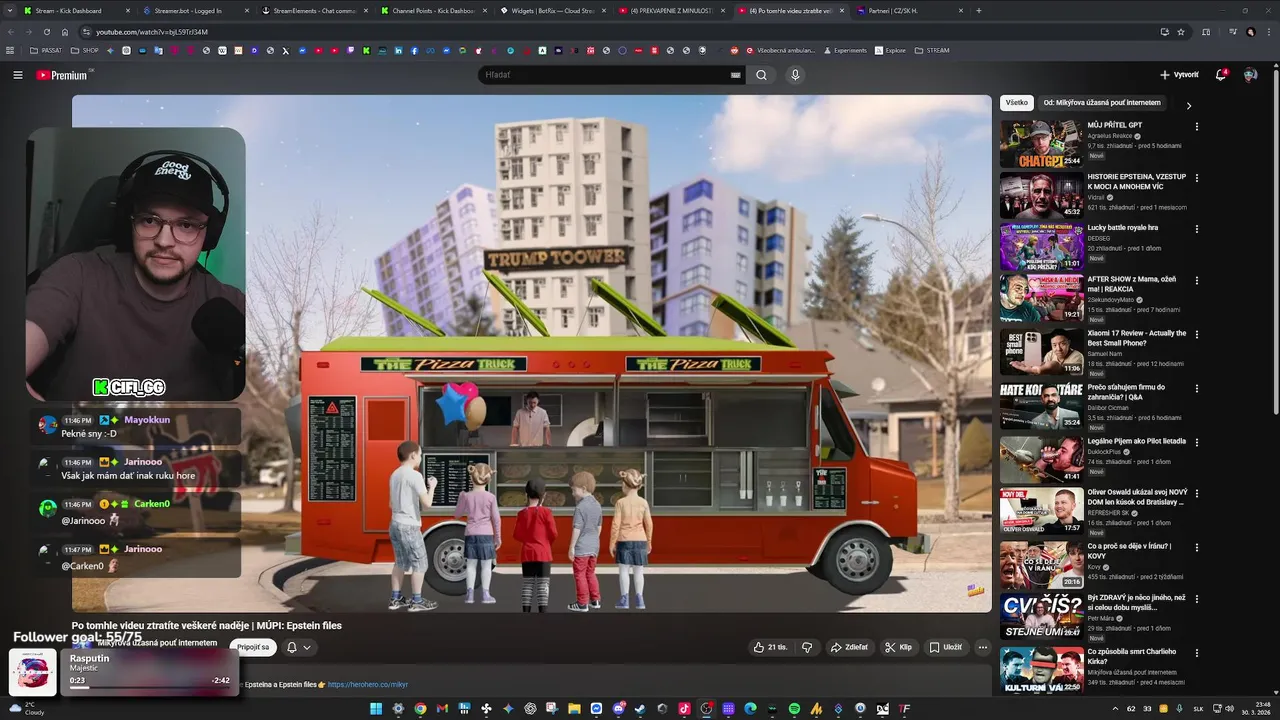
Task: Open Spotify from Windows taskbar
Action: [794, 709]
